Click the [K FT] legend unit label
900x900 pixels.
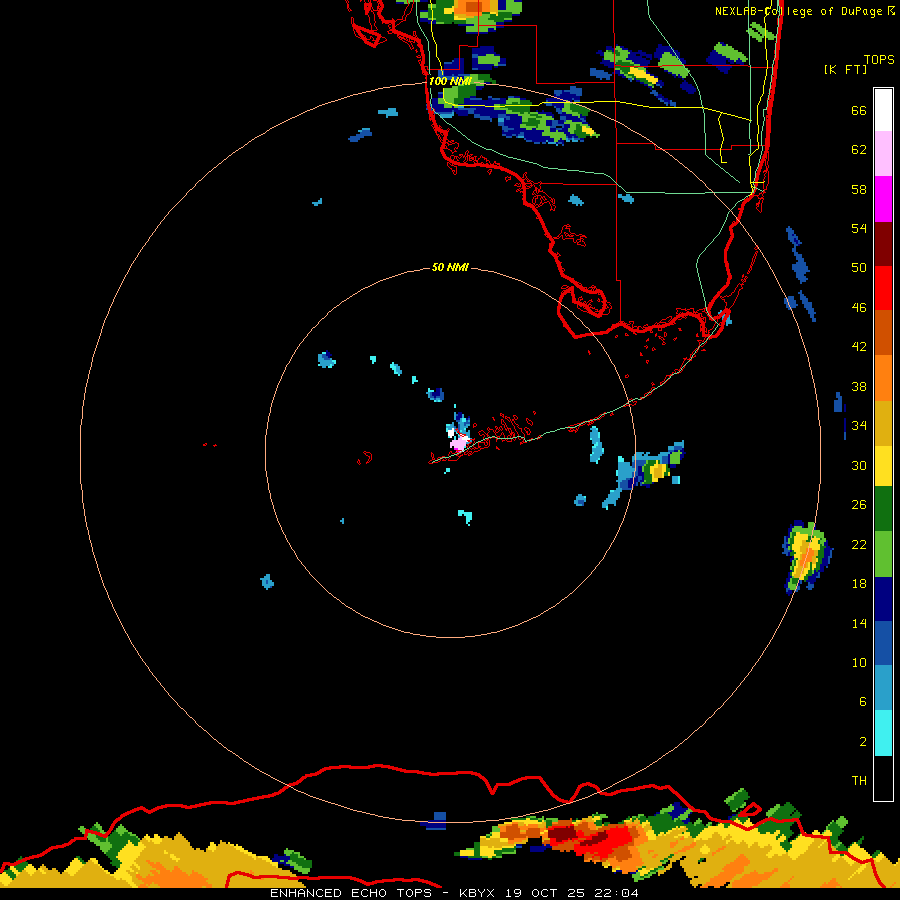pos(845,69)
